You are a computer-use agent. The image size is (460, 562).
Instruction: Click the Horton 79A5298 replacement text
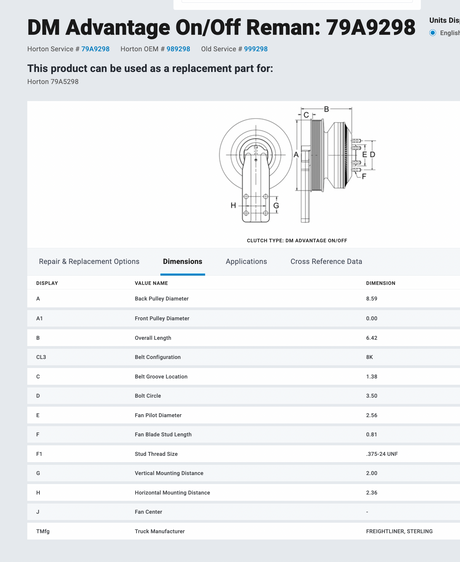click(x=53, y=82)
